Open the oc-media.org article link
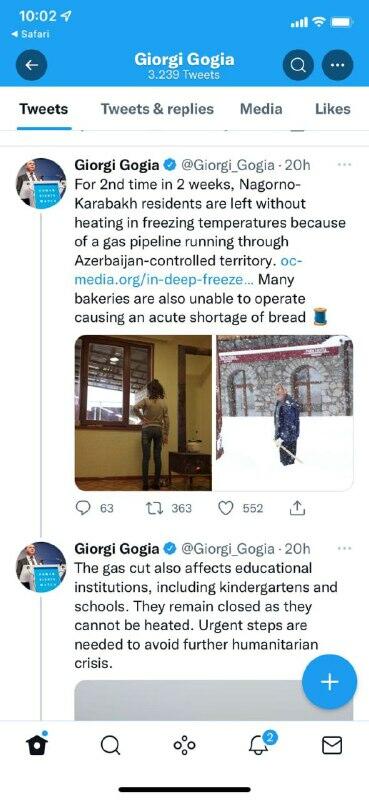This screenshot has height=800, width=369. tap(188, 270)
